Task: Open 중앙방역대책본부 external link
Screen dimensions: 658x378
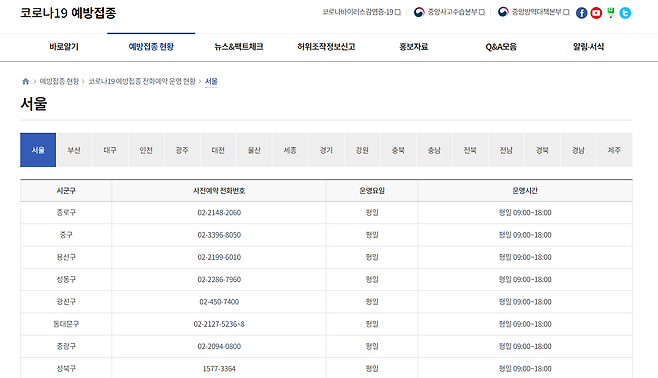Action: click(533, 12)
